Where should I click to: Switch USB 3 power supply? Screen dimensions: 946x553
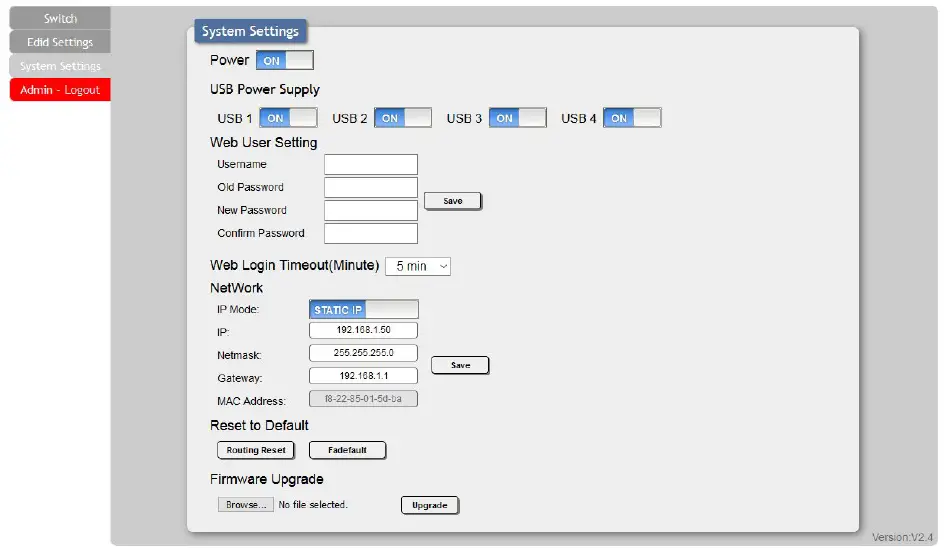518,118
